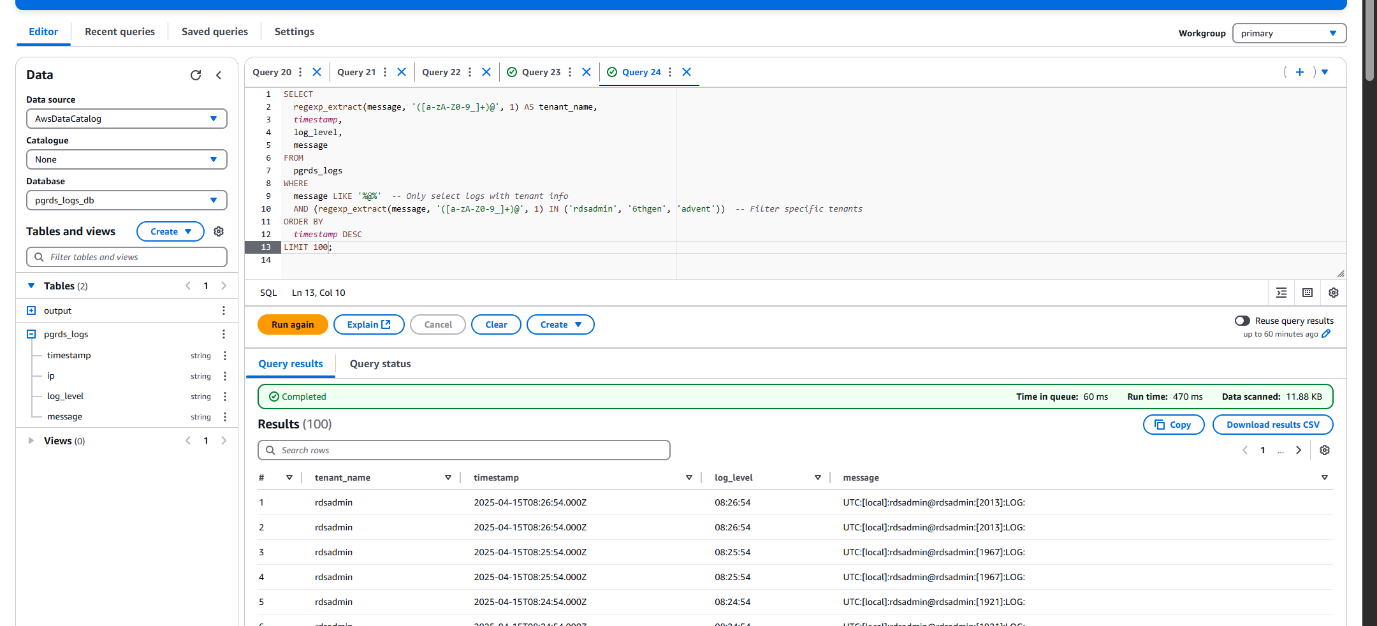Sort results by timestamp column

pos(691,478)
